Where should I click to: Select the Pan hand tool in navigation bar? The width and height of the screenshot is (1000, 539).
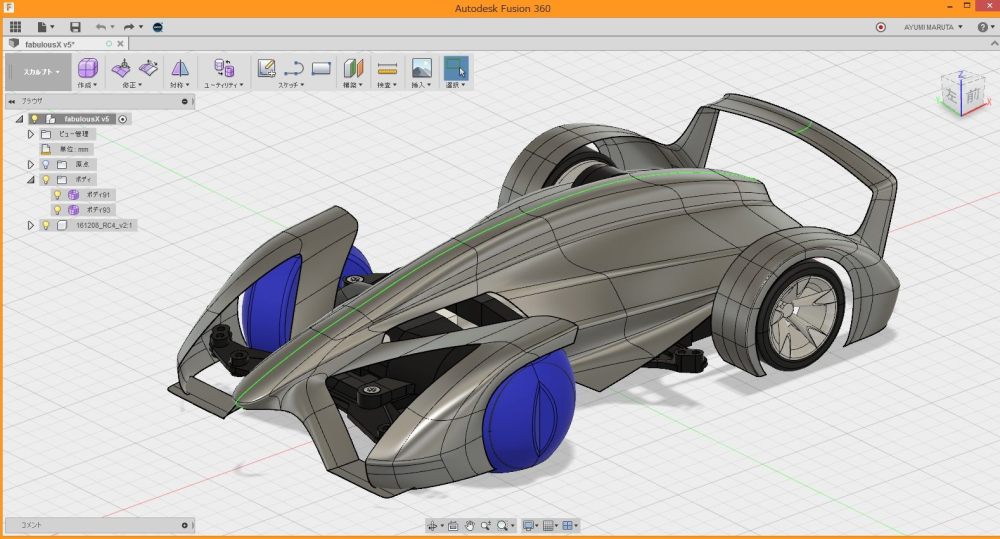469,525
